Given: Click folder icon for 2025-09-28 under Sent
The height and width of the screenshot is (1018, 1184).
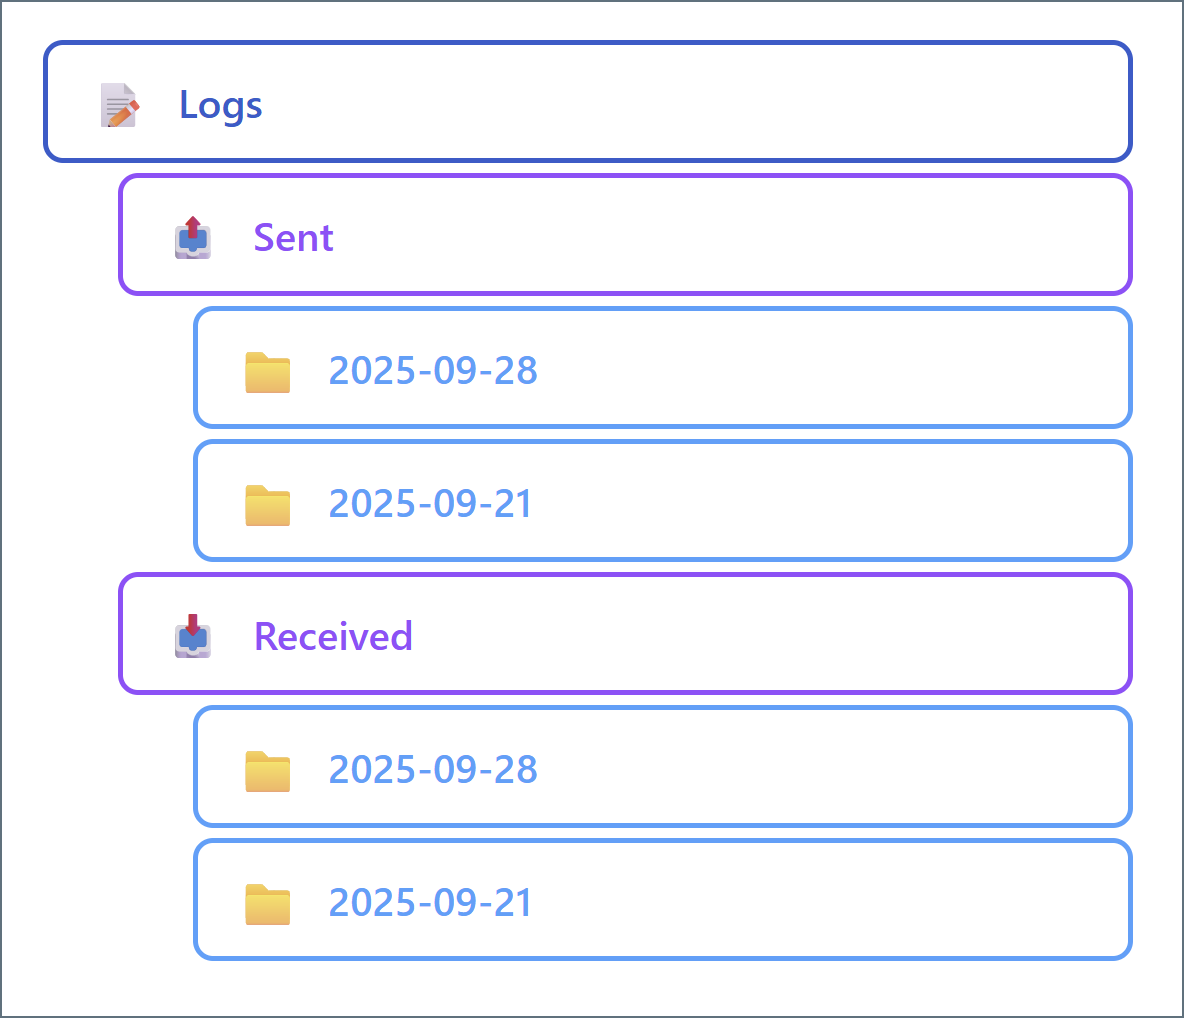Looking at the screenshot, I should click(268, 371).
